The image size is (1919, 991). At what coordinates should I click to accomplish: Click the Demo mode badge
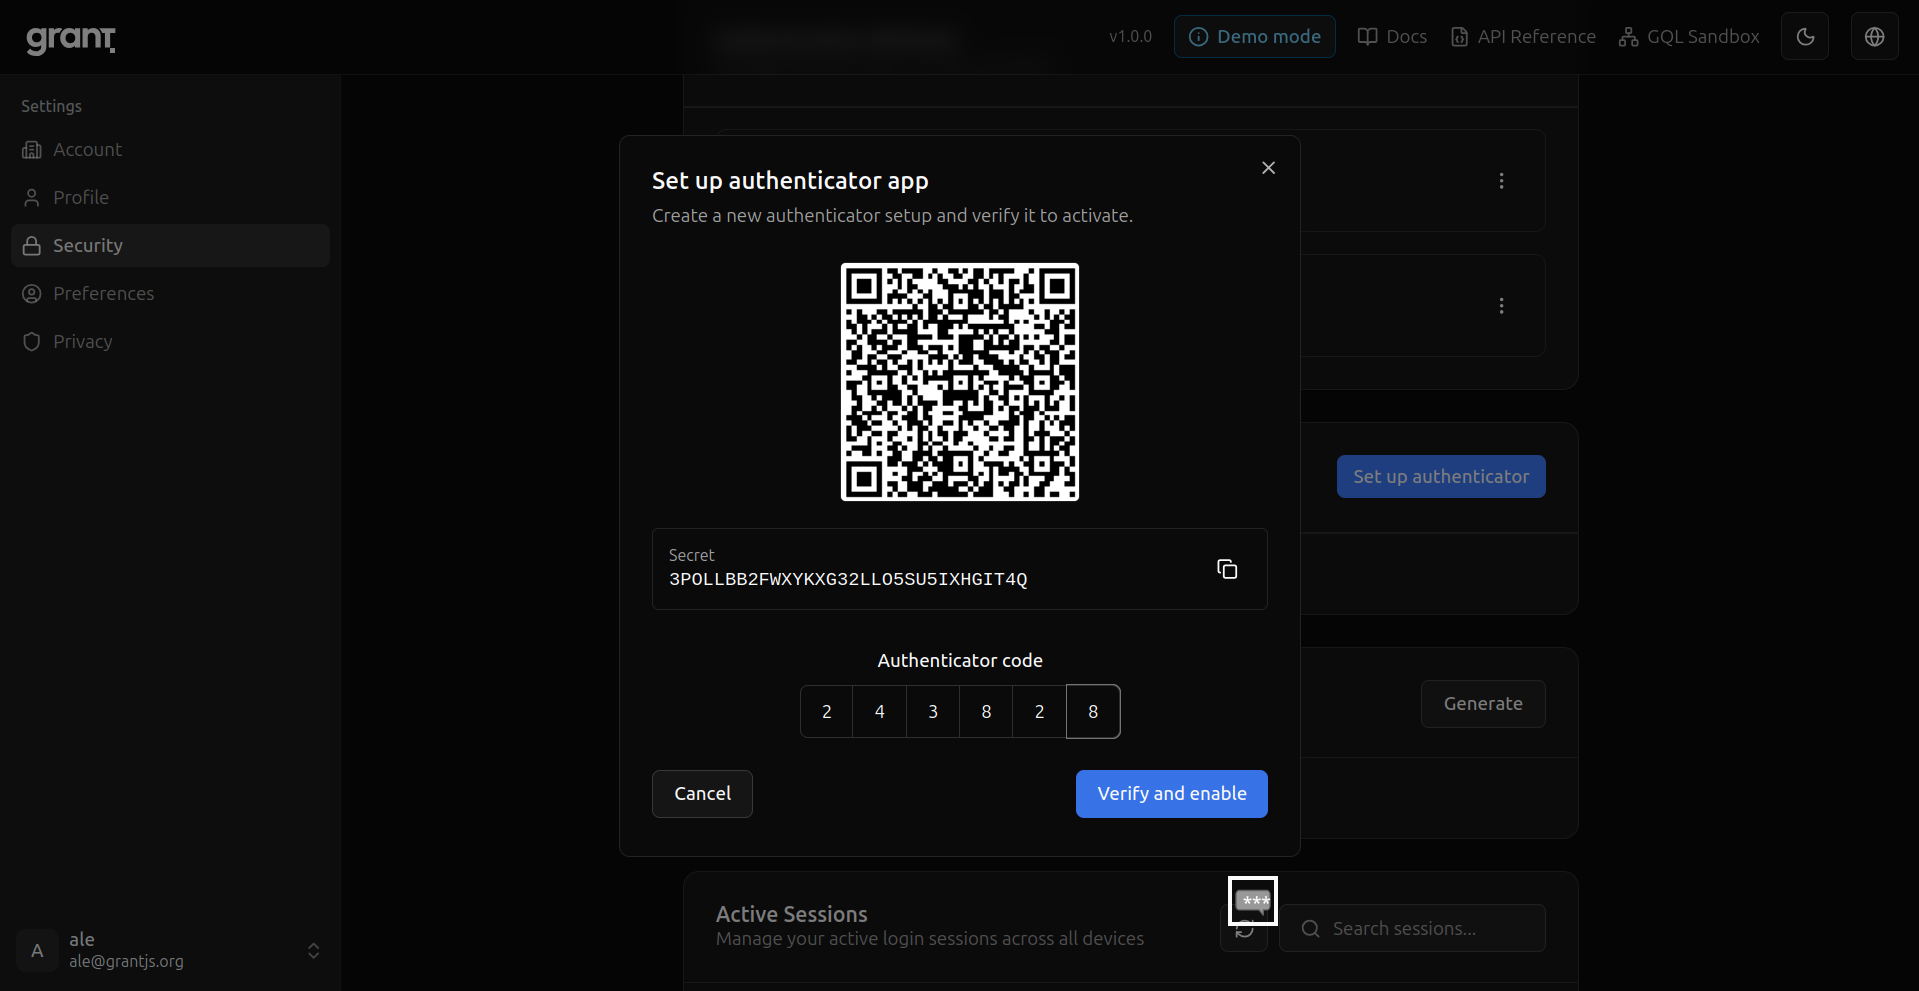coord(1254,37)
